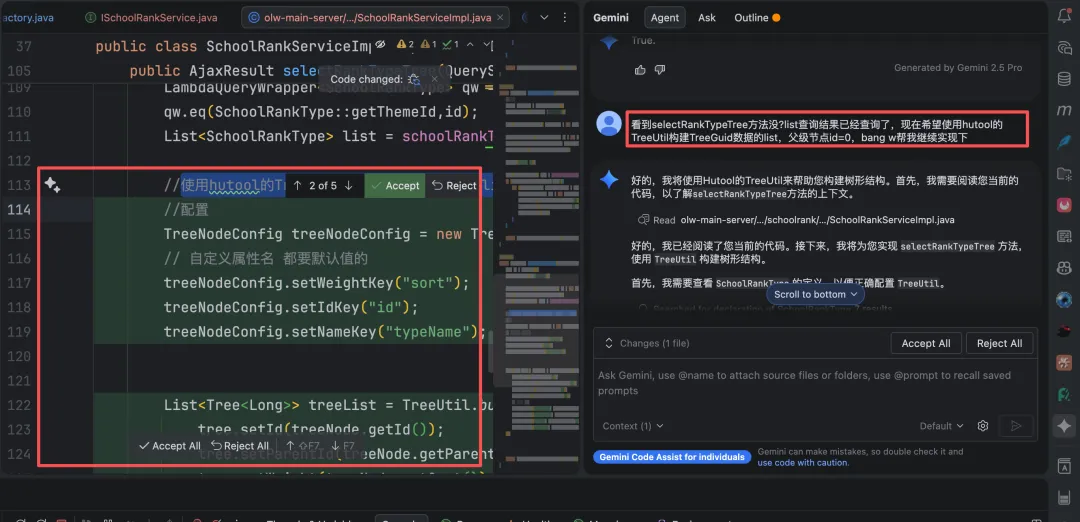Open the red square plugin sidebar icon

coord(1064,205)
